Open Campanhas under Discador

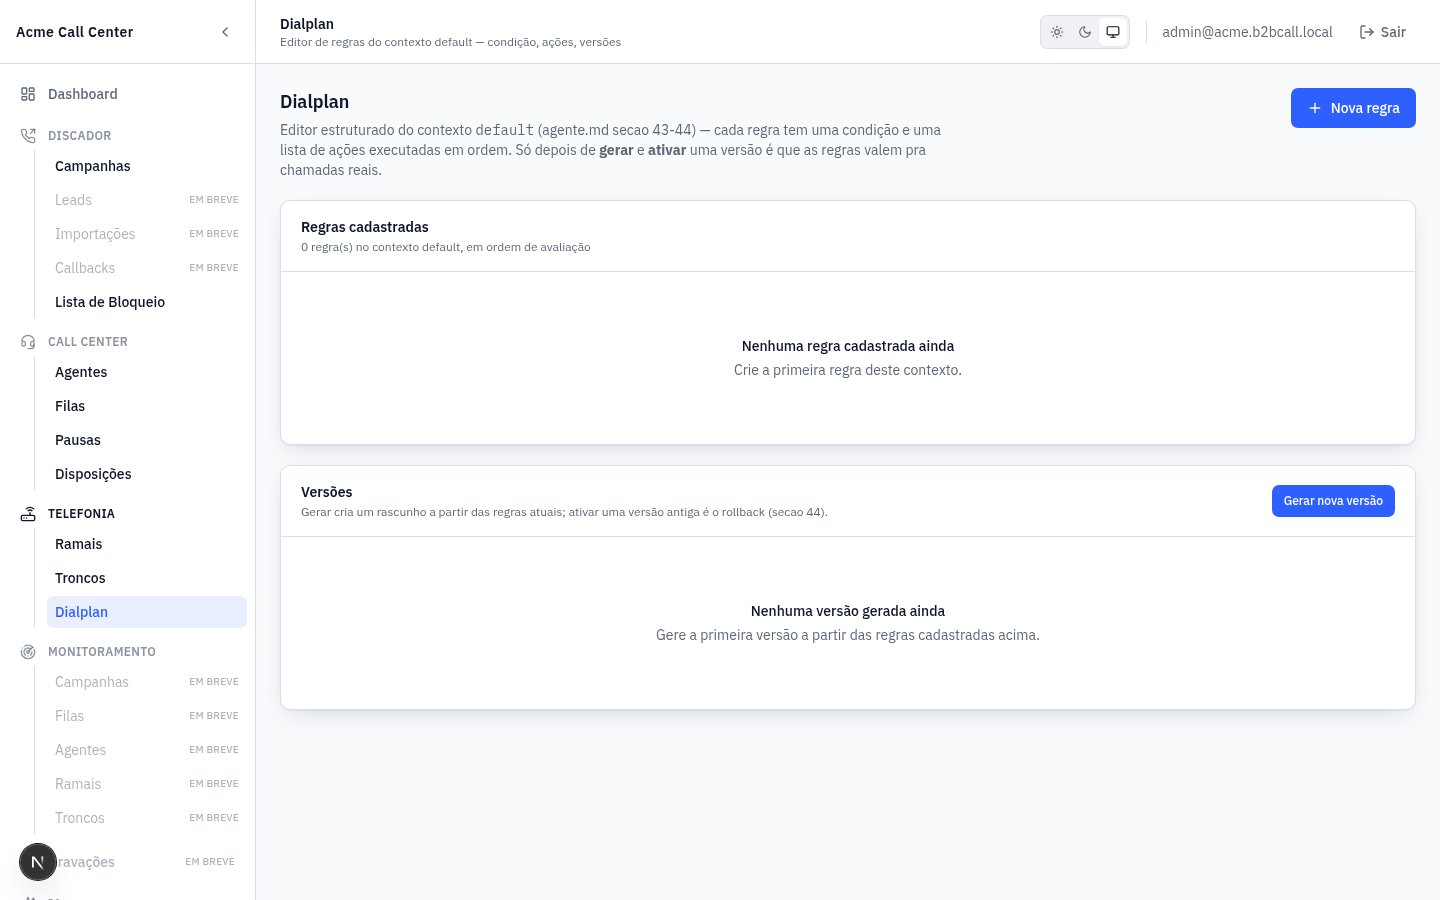click(x=93, y=166)
